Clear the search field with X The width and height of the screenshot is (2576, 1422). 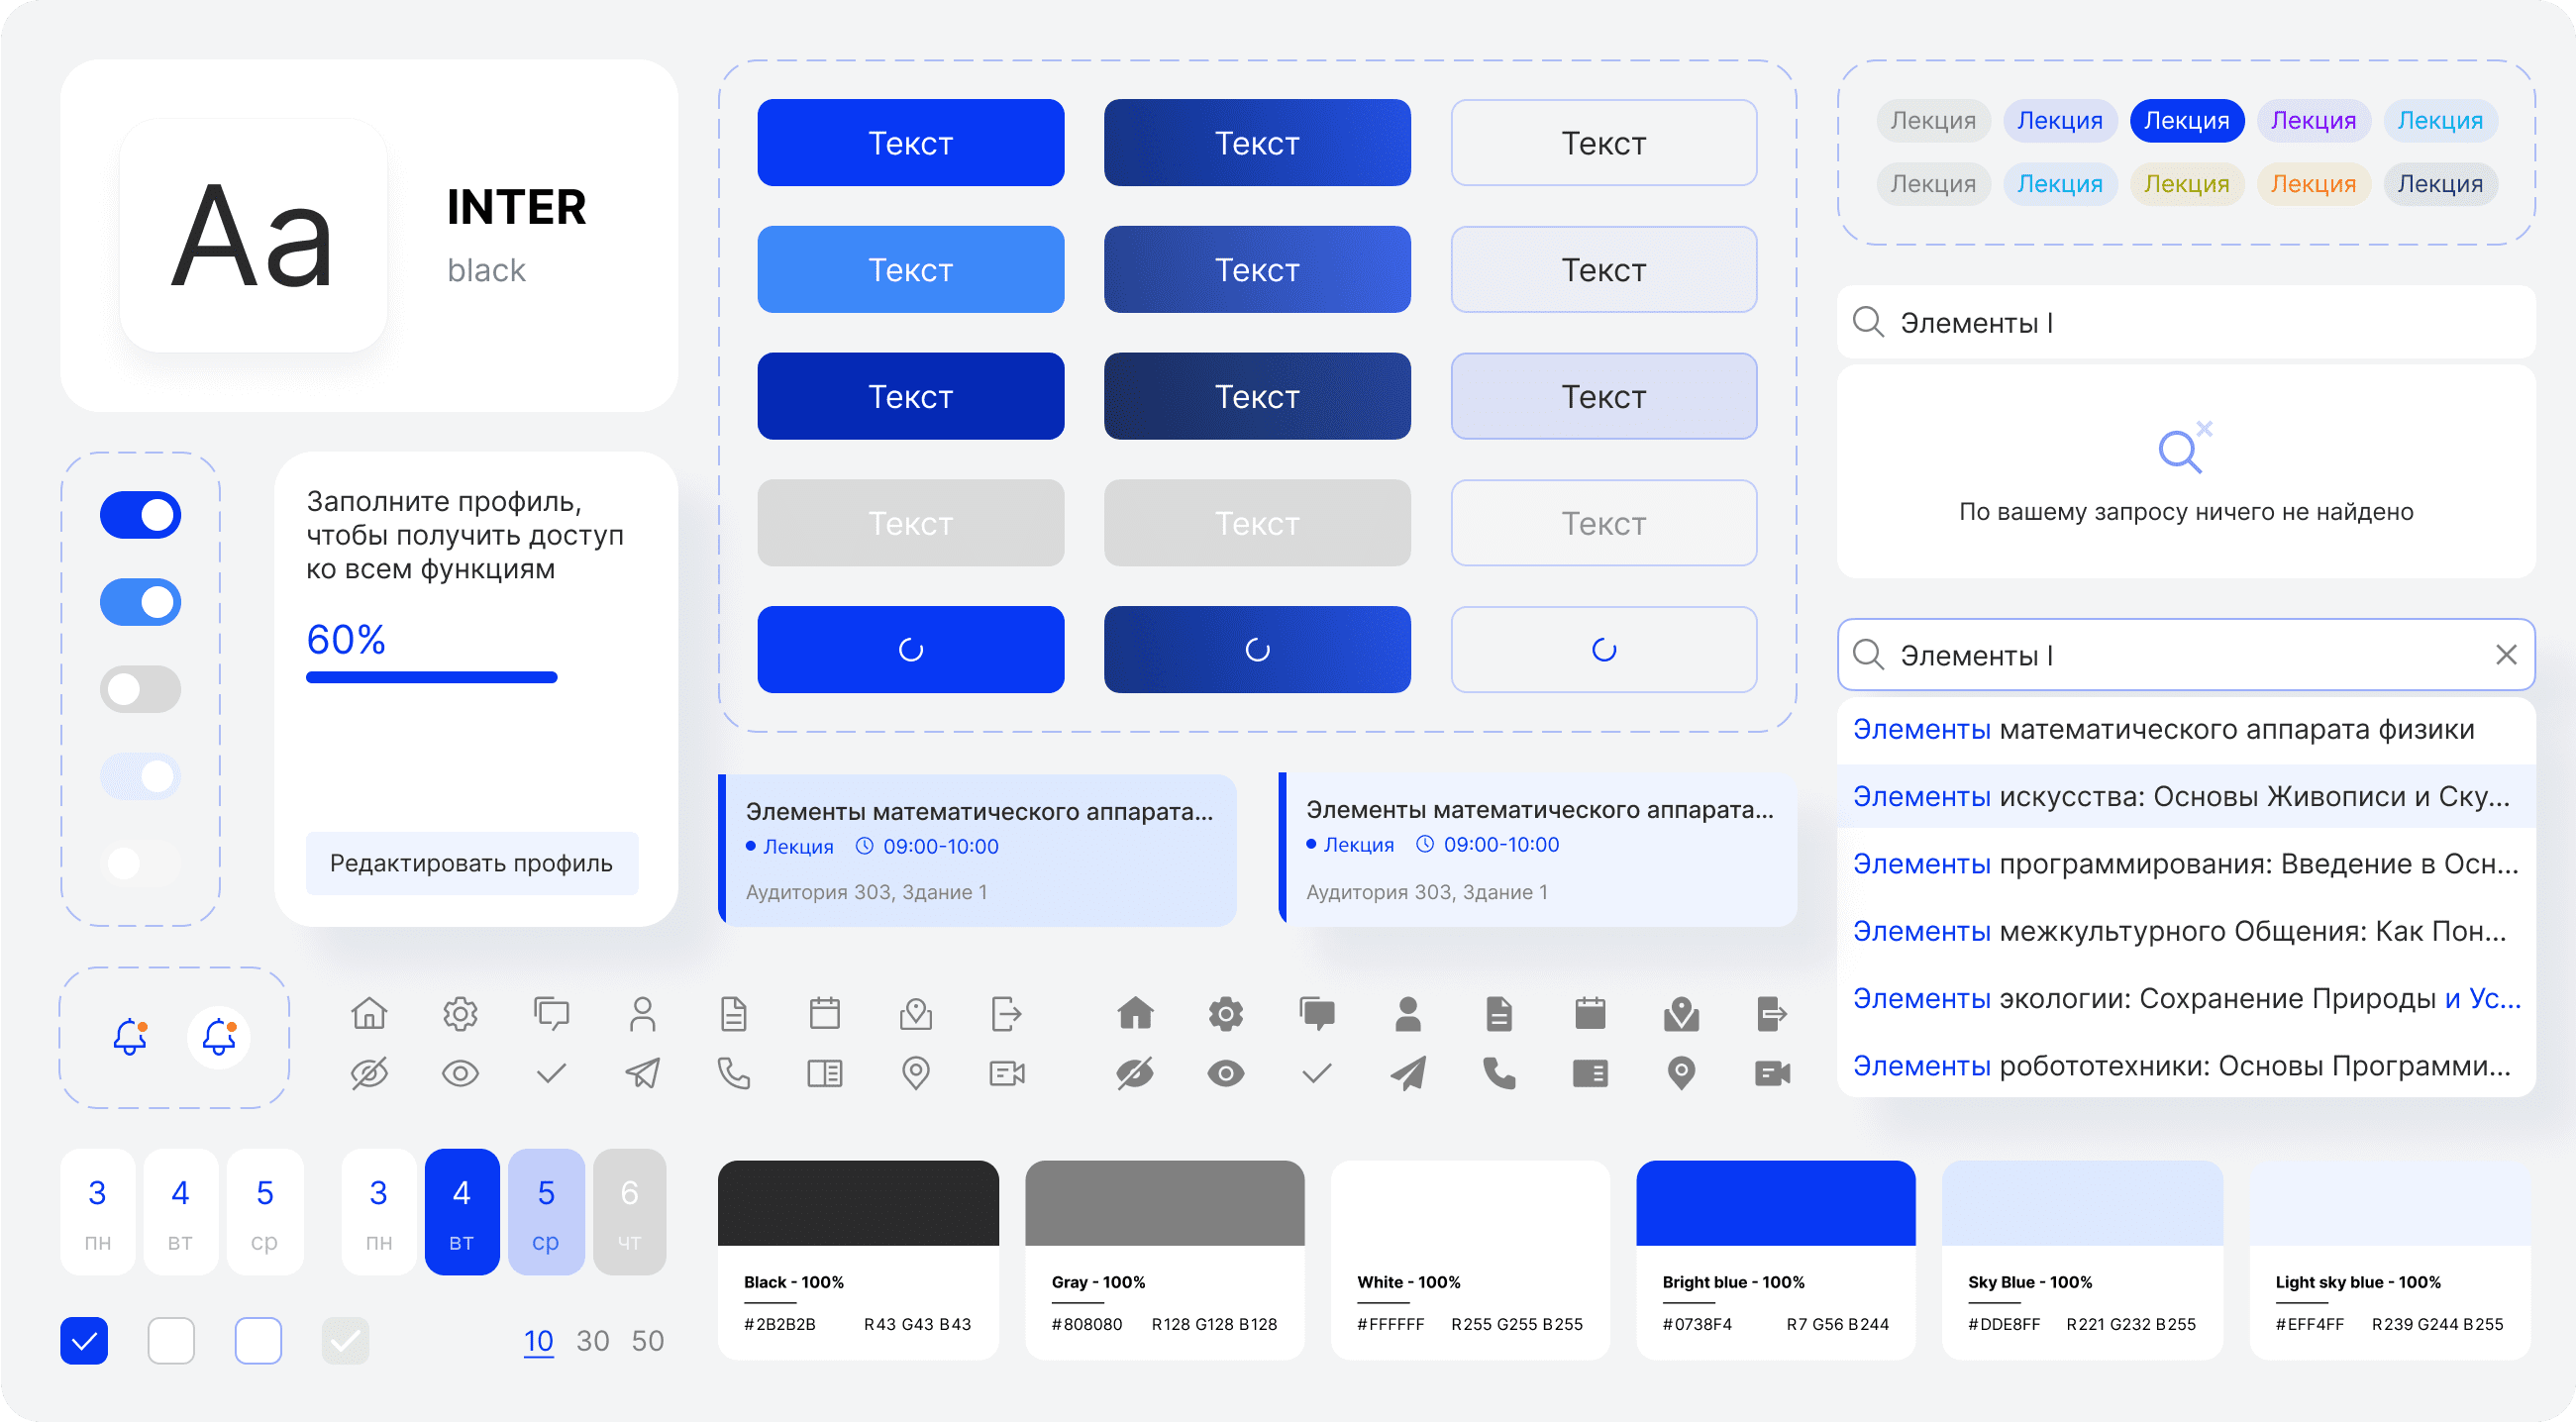point(2506,655)
